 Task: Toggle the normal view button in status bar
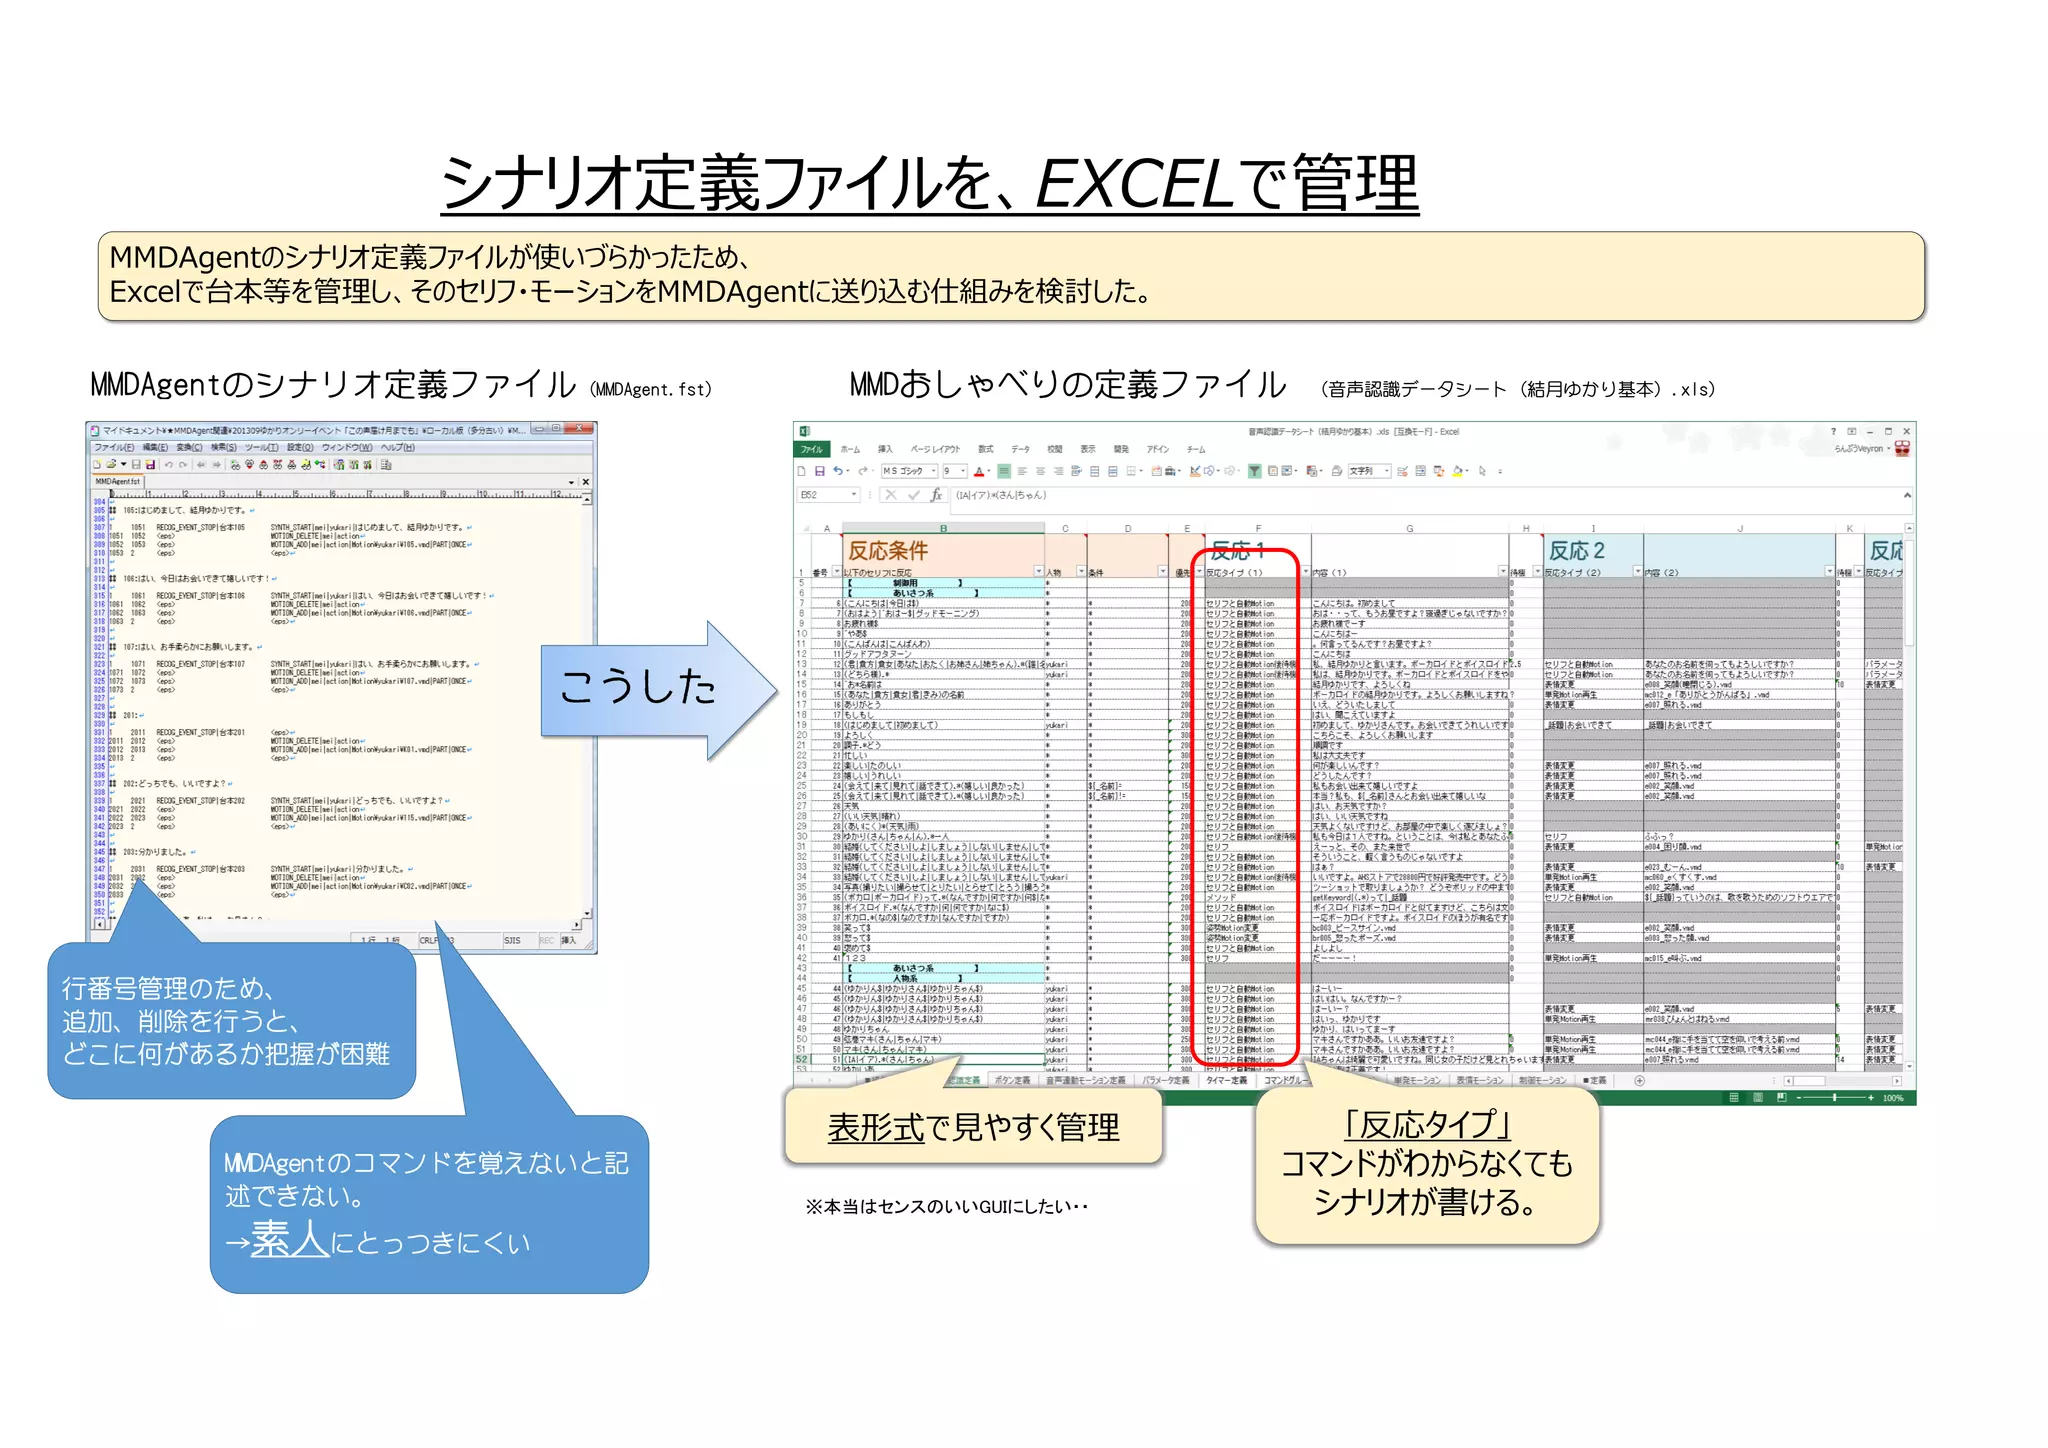coord(1734,1097)
